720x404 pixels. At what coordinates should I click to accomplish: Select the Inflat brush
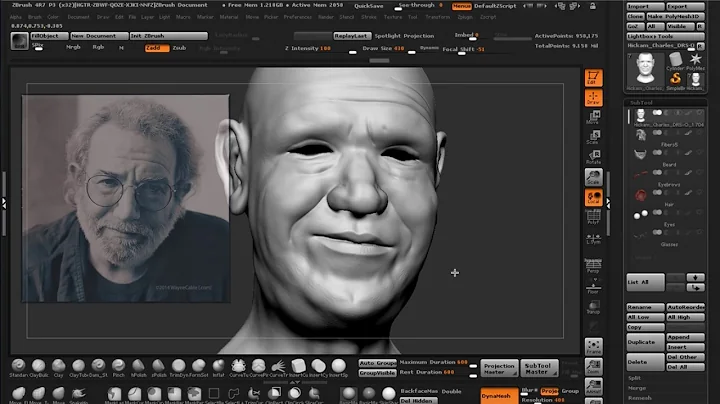tap(218, 368)
